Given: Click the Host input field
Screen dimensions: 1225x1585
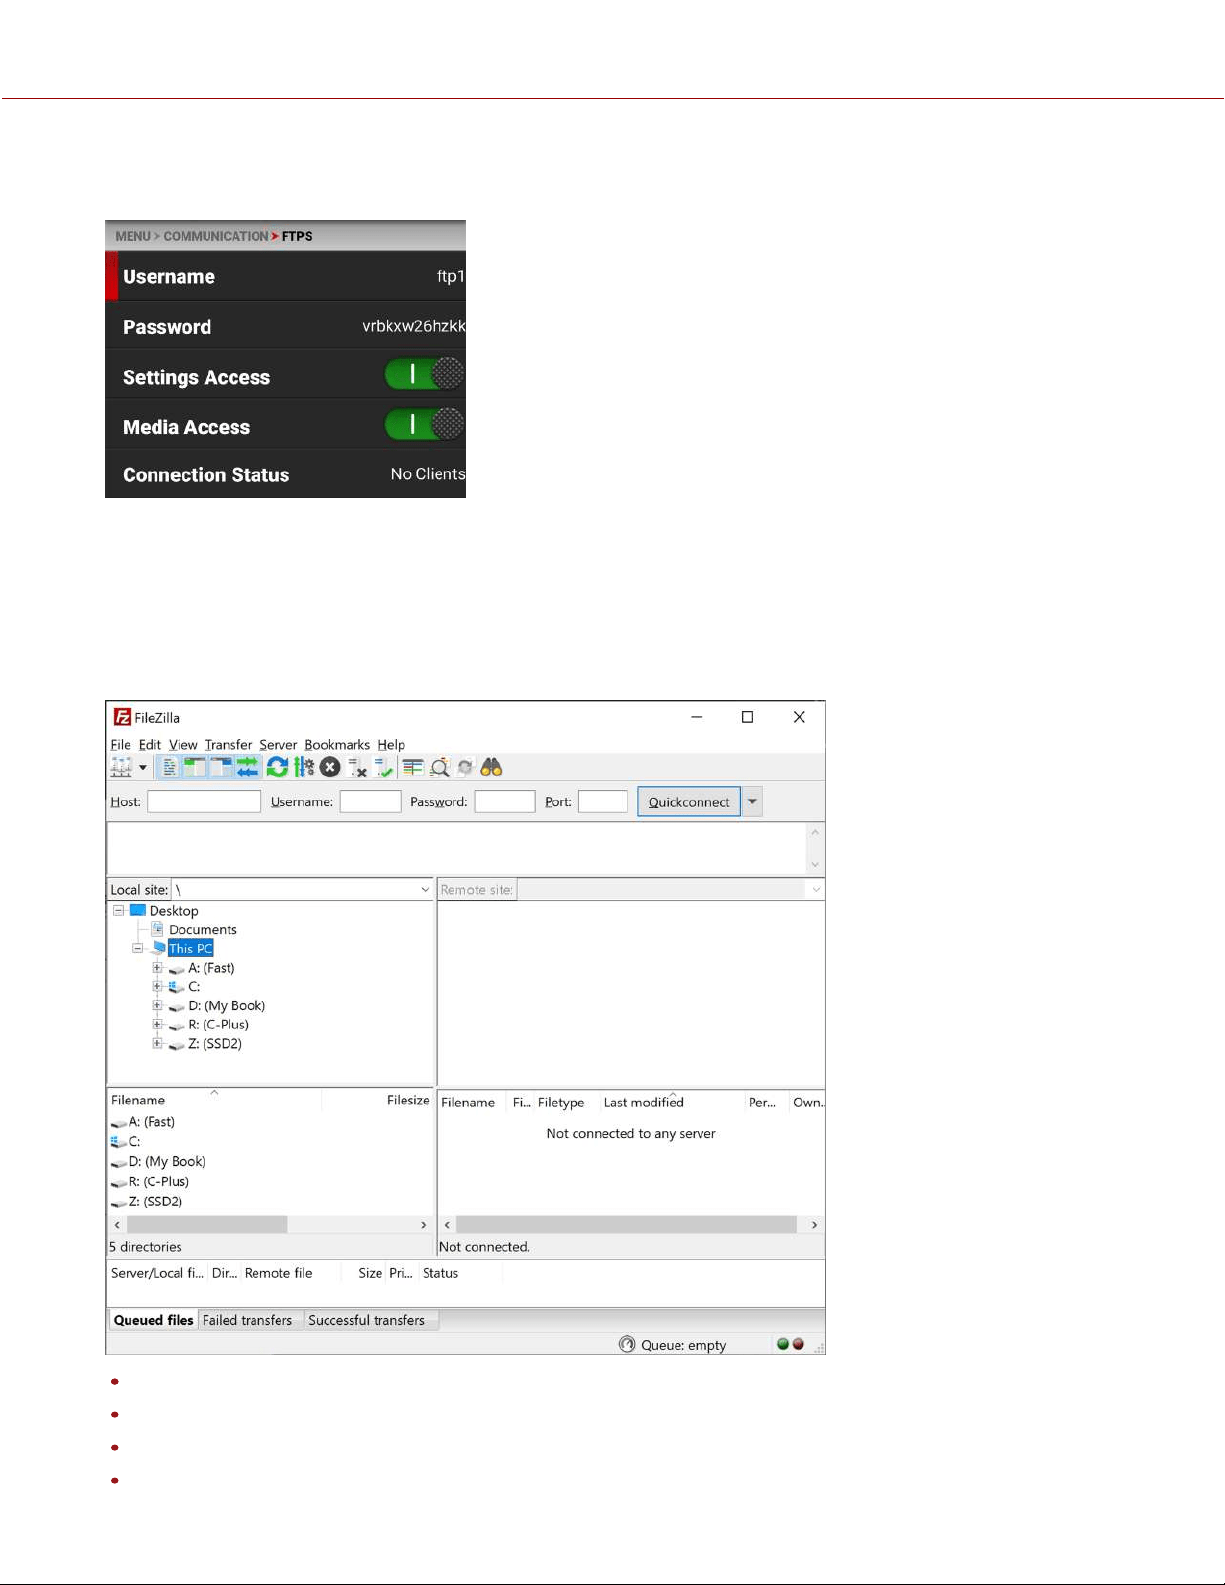Looking at the screenshot, I should (x=204, y=801).
